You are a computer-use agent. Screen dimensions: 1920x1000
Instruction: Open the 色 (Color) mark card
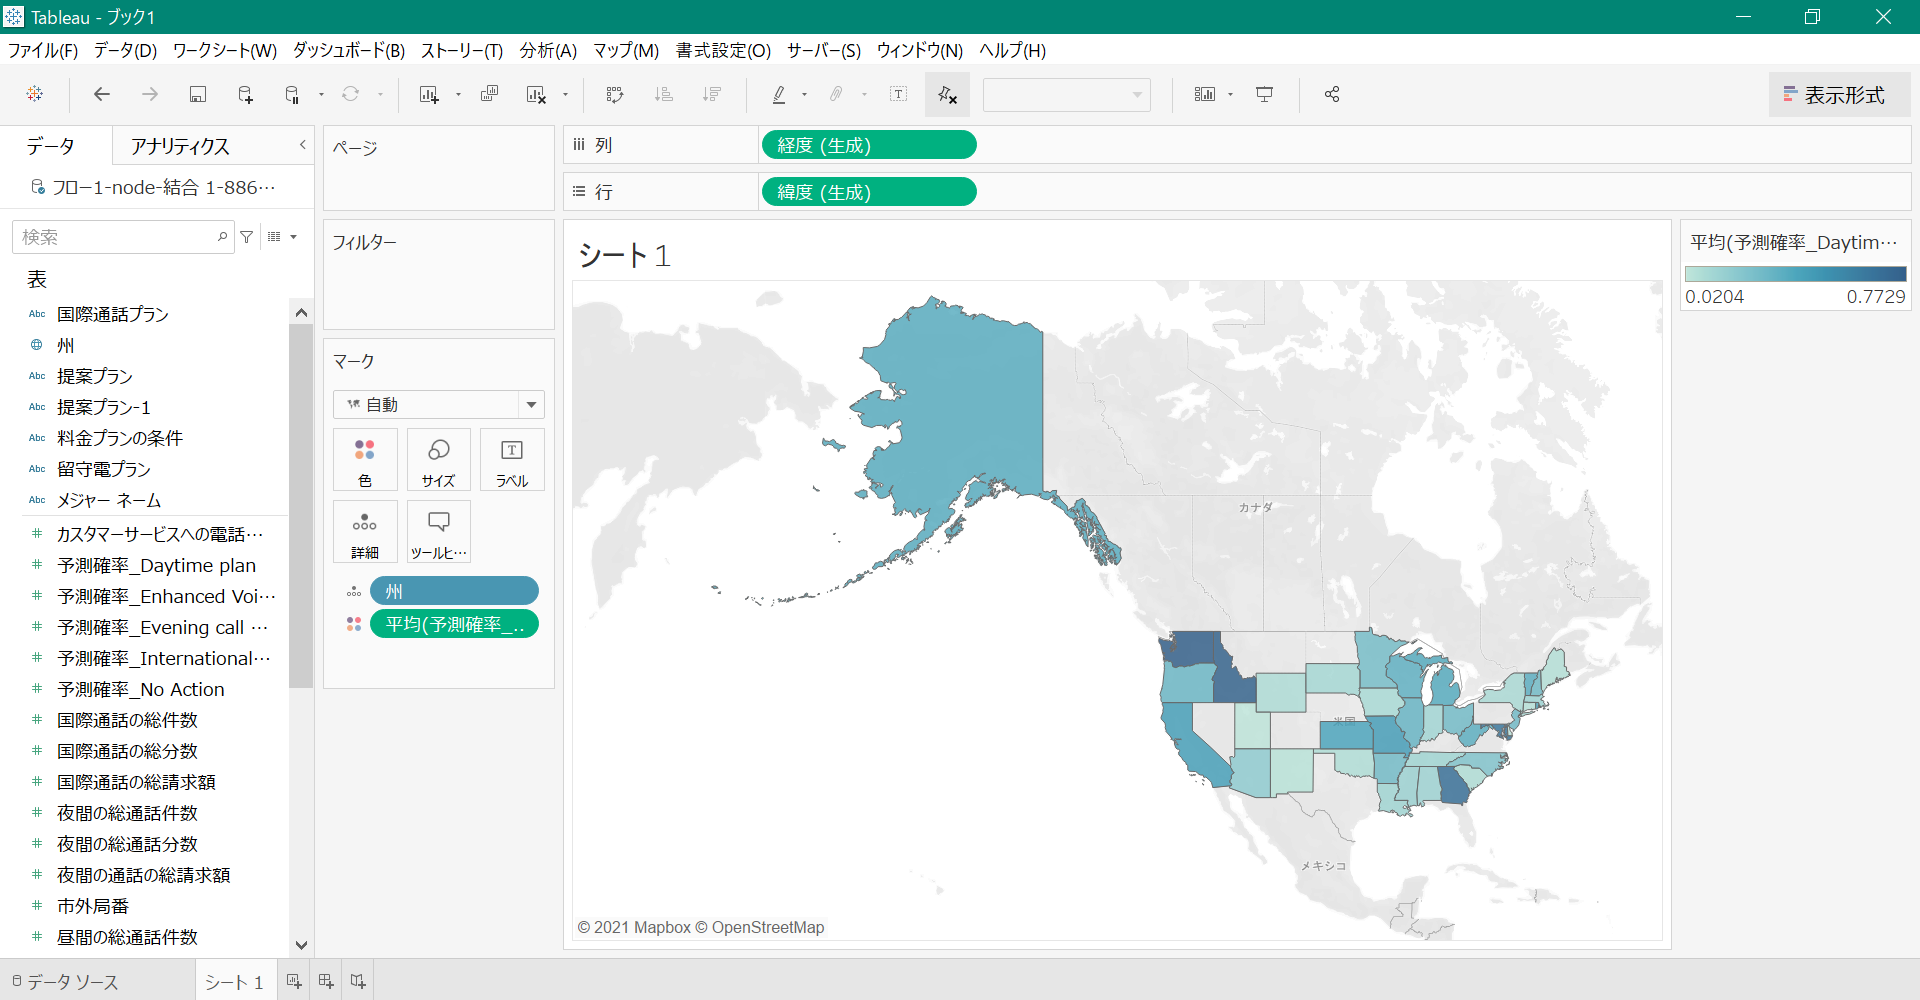tap(365, 459)
